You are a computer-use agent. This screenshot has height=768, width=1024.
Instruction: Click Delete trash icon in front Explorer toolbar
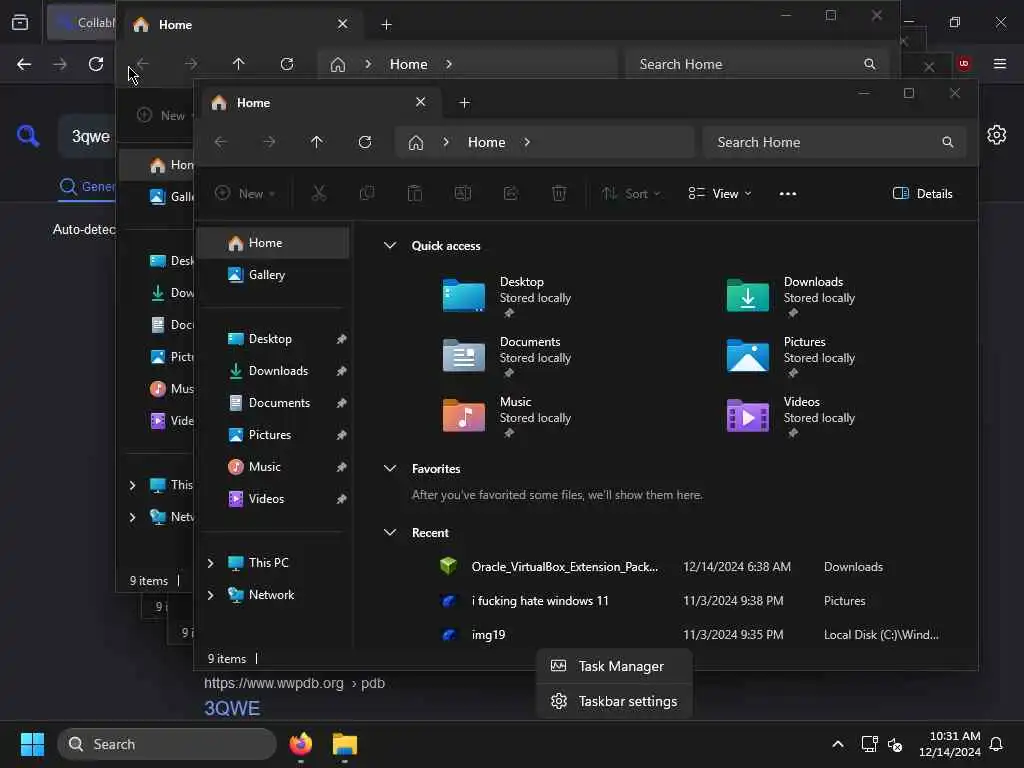[559, 193]
